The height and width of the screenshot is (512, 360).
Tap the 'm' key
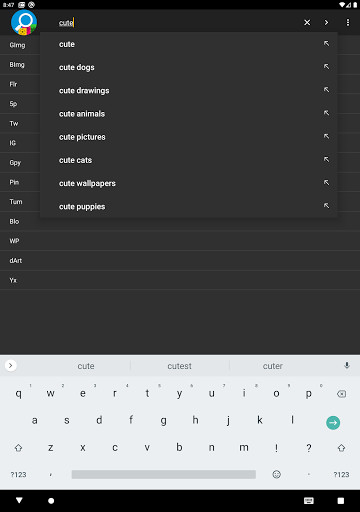point(244,448)
